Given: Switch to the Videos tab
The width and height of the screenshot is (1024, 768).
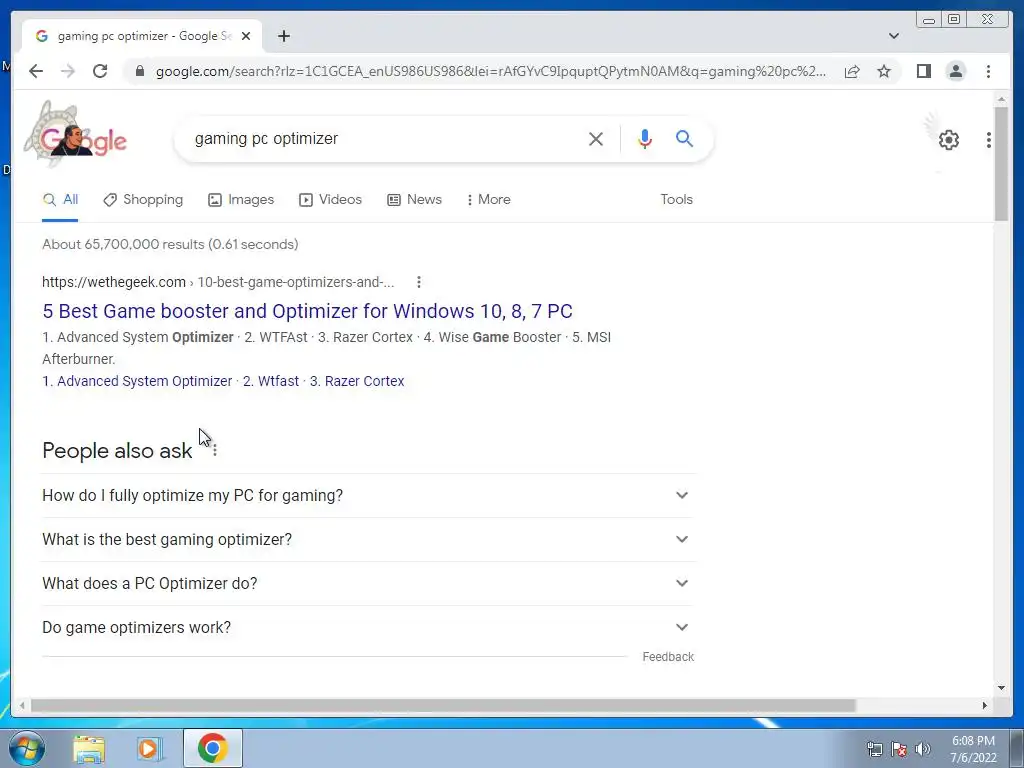Looking at the screenshot, I should 330,200.
